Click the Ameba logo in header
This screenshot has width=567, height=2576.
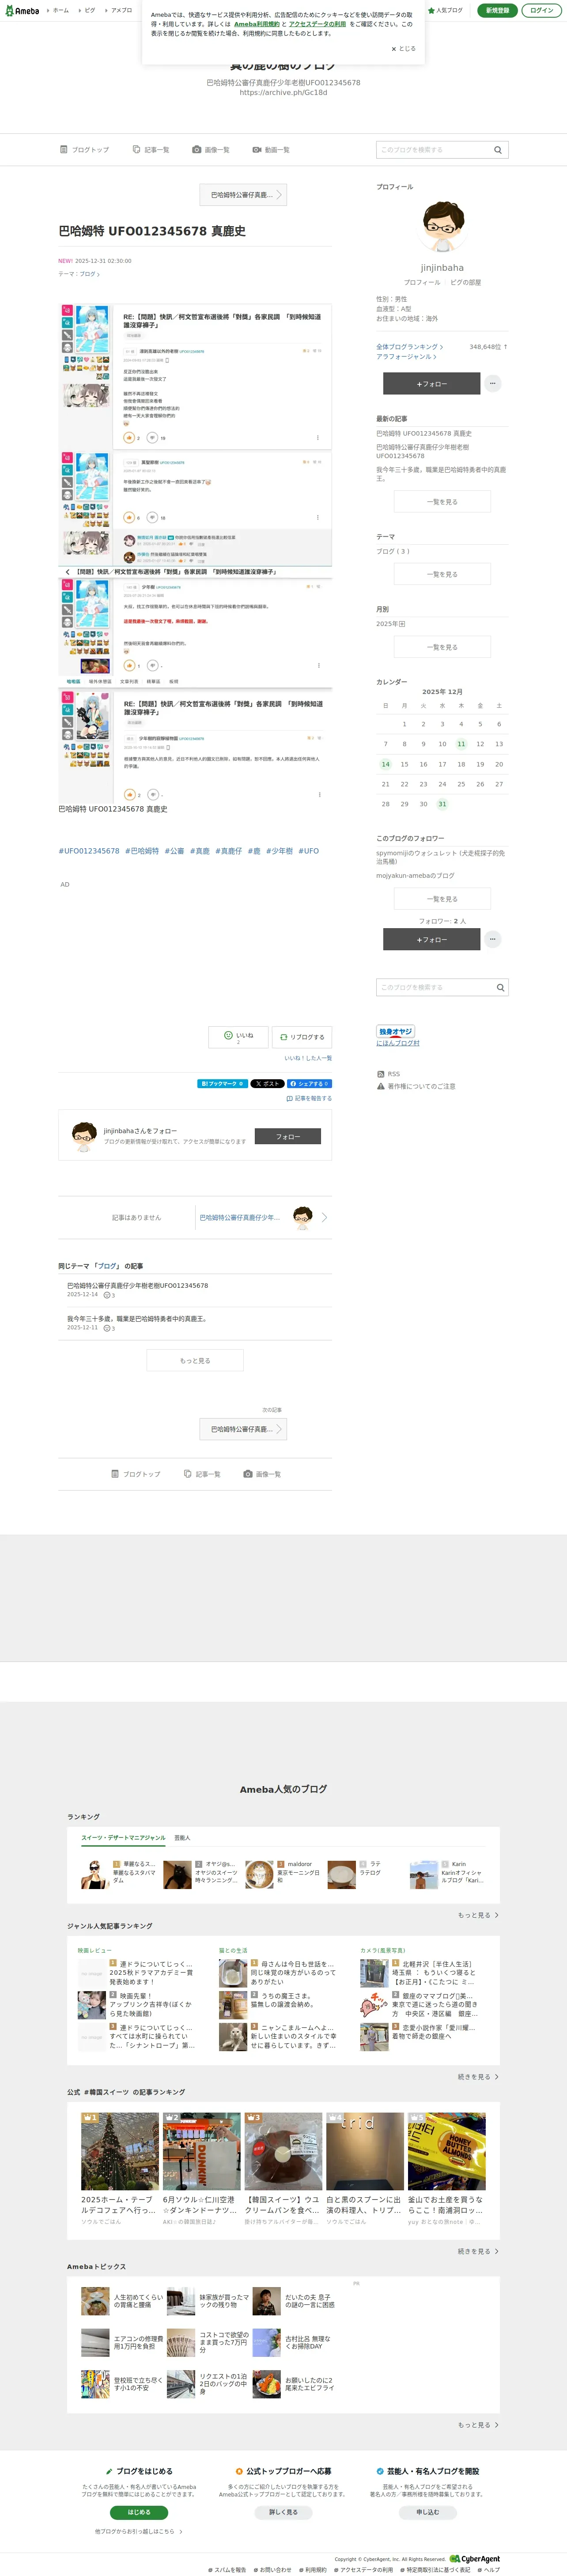pos(22,10)
